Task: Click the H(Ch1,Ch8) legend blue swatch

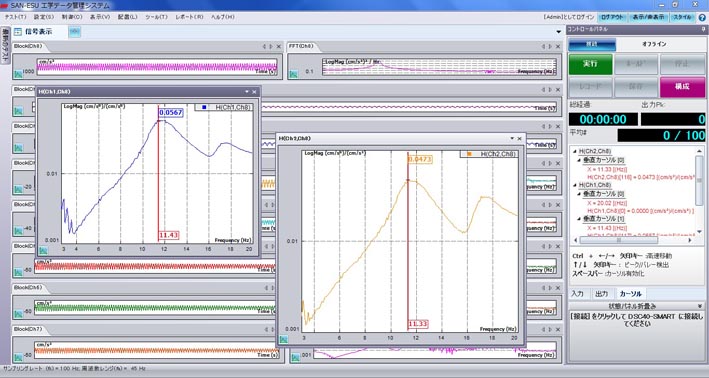Action: pos(204,107)
